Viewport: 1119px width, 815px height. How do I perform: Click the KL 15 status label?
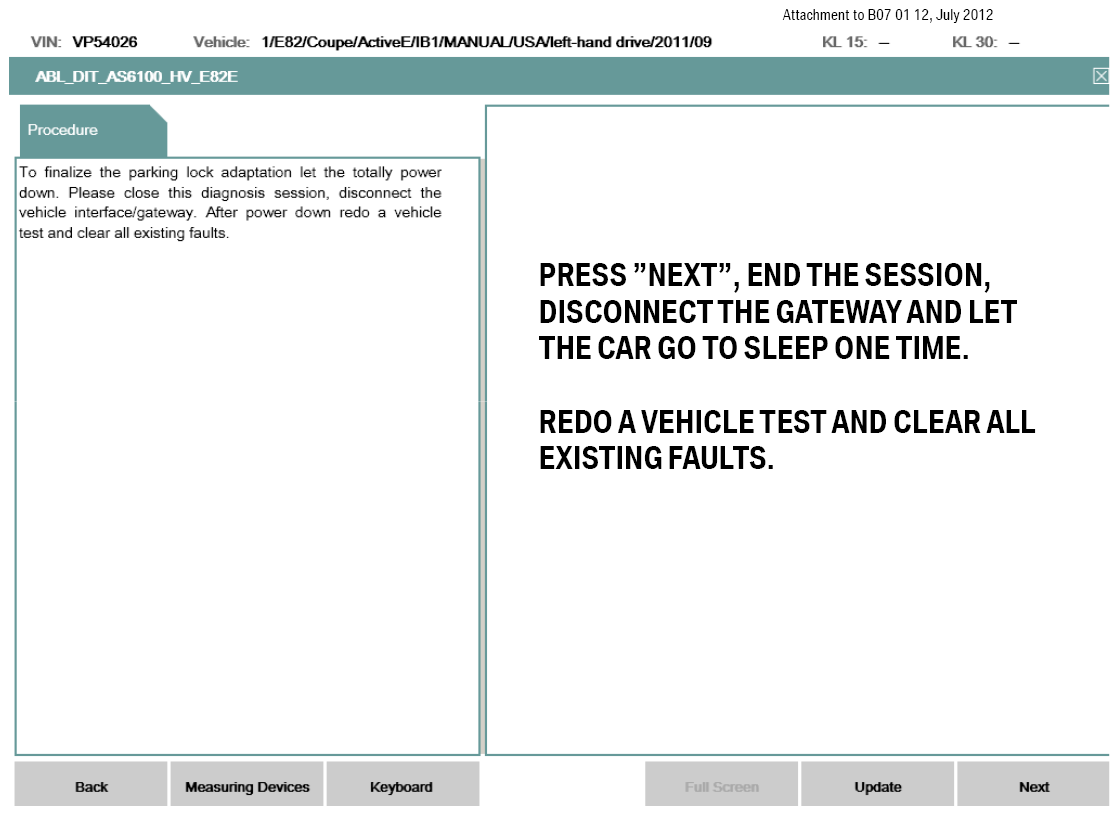pyautogui.click(x=844, y=42)
